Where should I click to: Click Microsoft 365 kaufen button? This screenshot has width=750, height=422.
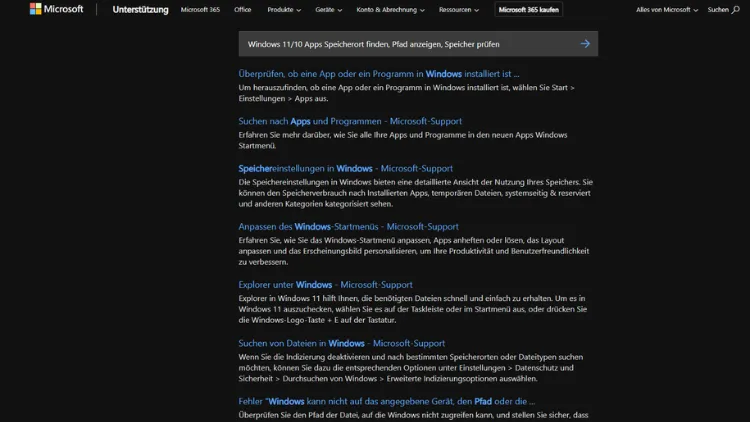tap(529, 10)
